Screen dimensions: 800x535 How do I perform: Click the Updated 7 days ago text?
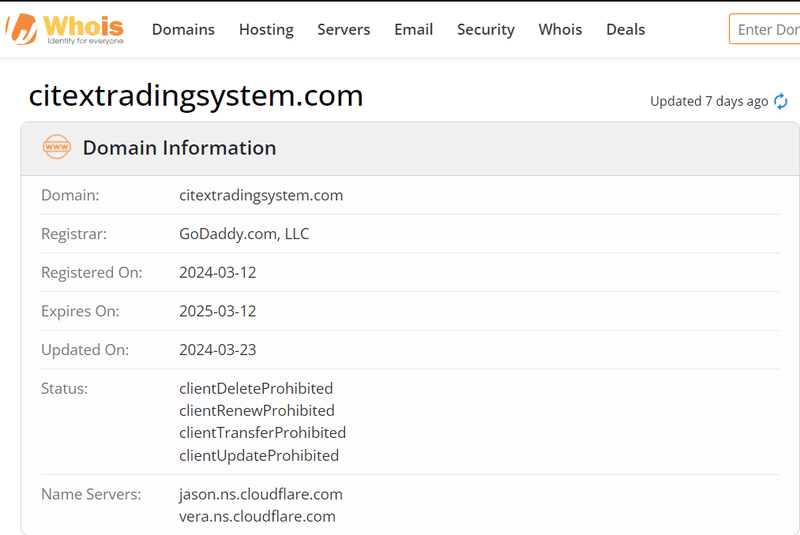coord(709,101)
